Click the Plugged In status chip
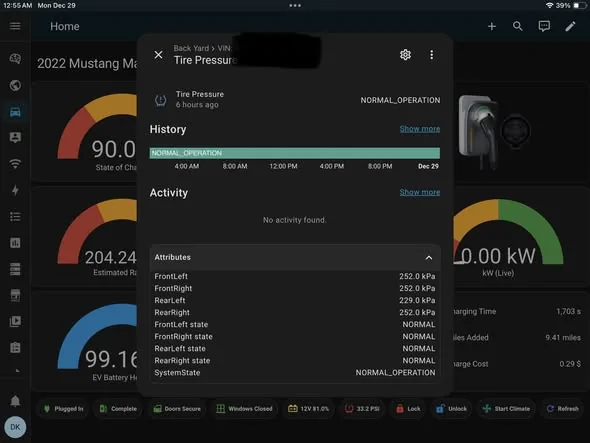The width and height of the screenshot is (590, 443). [64, 409]
